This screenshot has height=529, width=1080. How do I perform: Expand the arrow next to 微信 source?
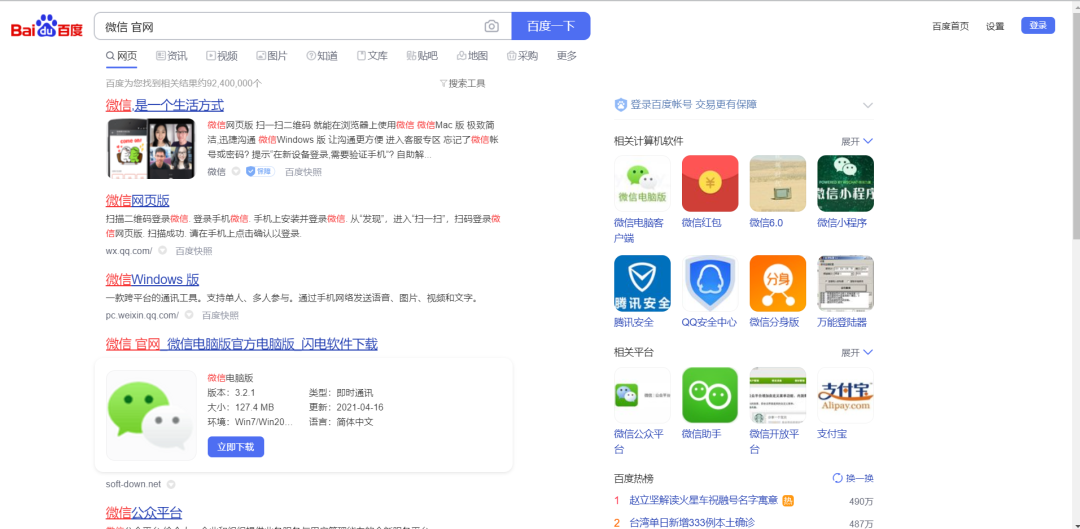coord(236,172)
